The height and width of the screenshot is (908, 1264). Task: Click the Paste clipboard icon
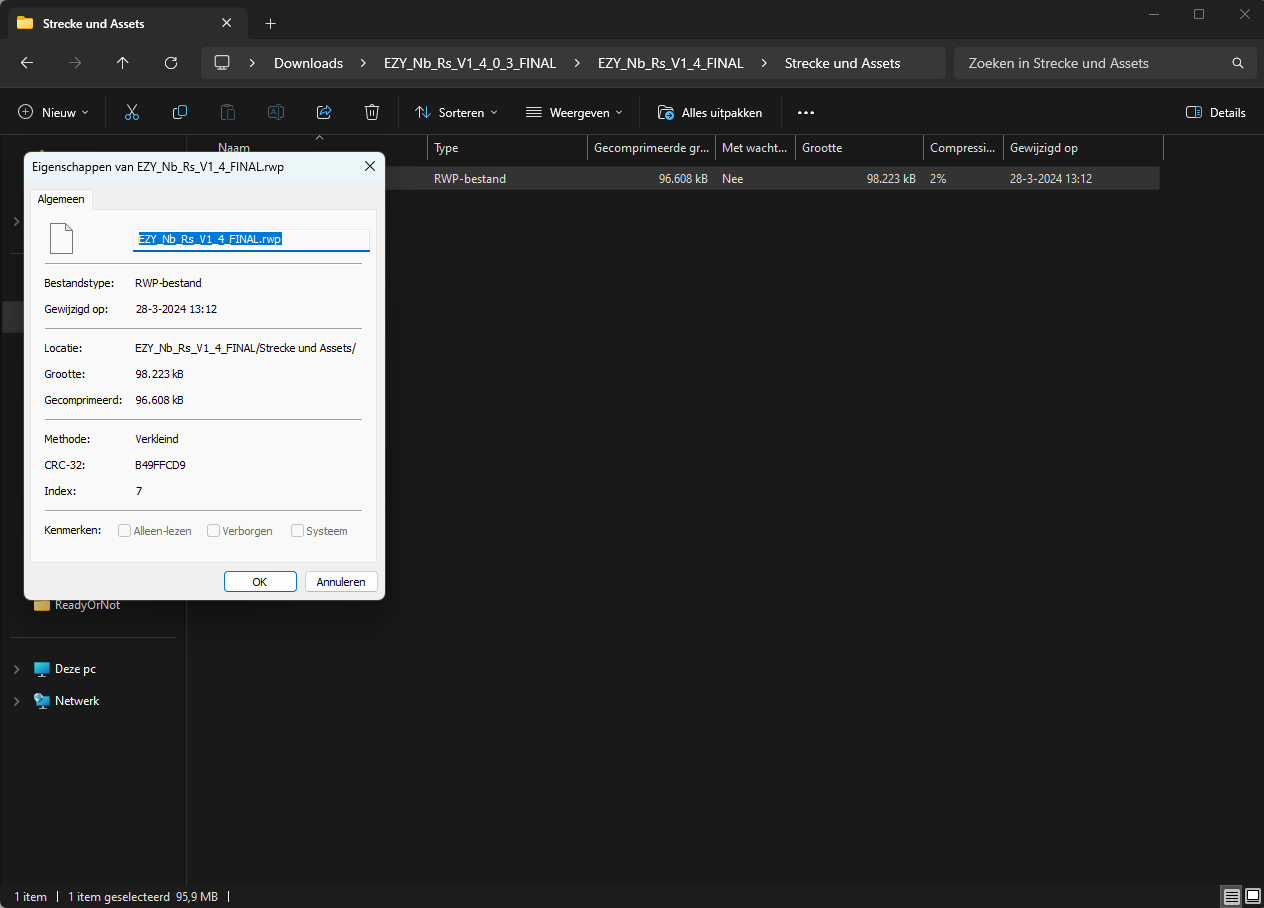(x=228, y=113)
